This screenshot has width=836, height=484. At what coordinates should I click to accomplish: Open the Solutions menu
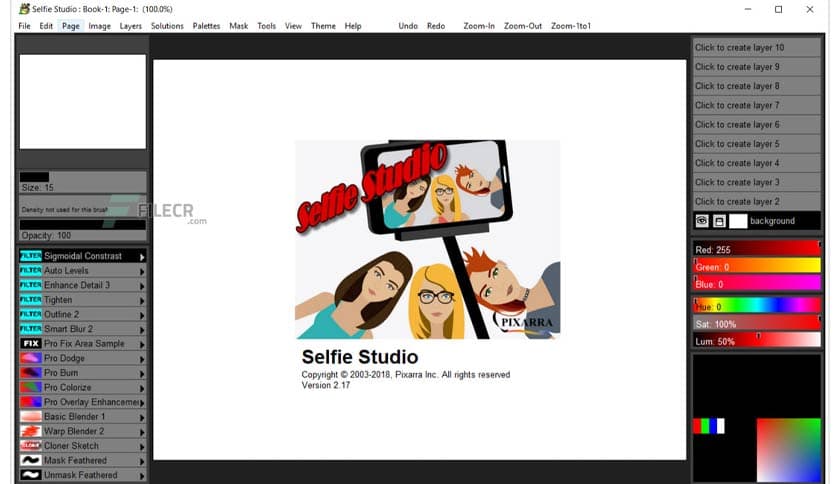[167, 26]
